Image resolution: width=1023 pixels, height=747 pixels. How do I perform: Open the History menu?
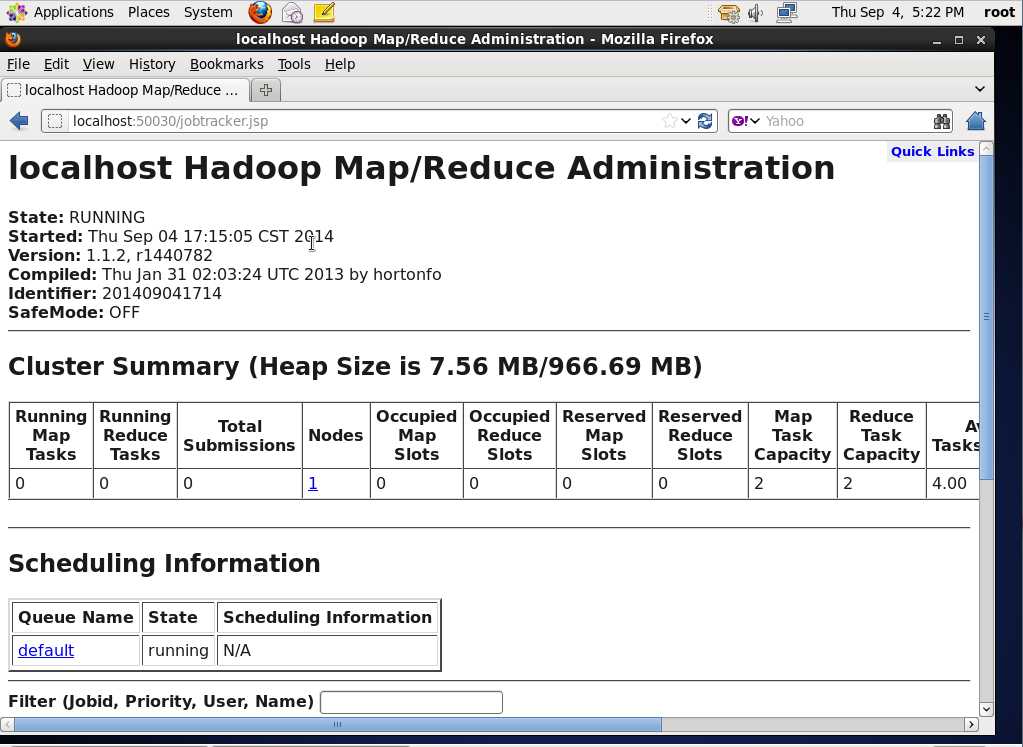[x=152, y=64]
